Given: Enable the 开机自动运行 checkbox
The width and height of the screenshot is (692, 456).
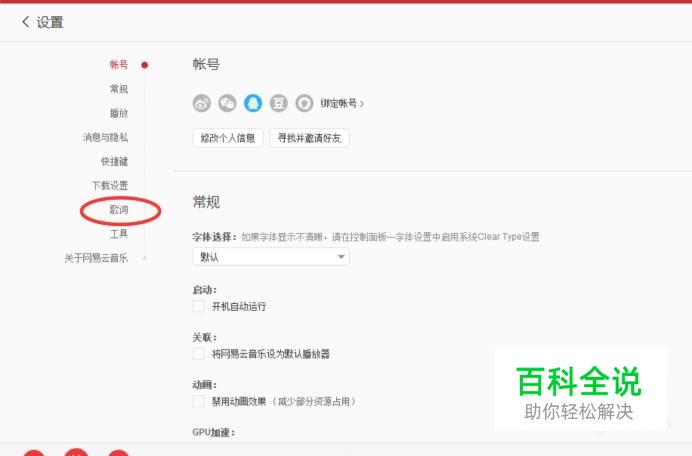Looking at the screenshot, I should coord(199,306).
